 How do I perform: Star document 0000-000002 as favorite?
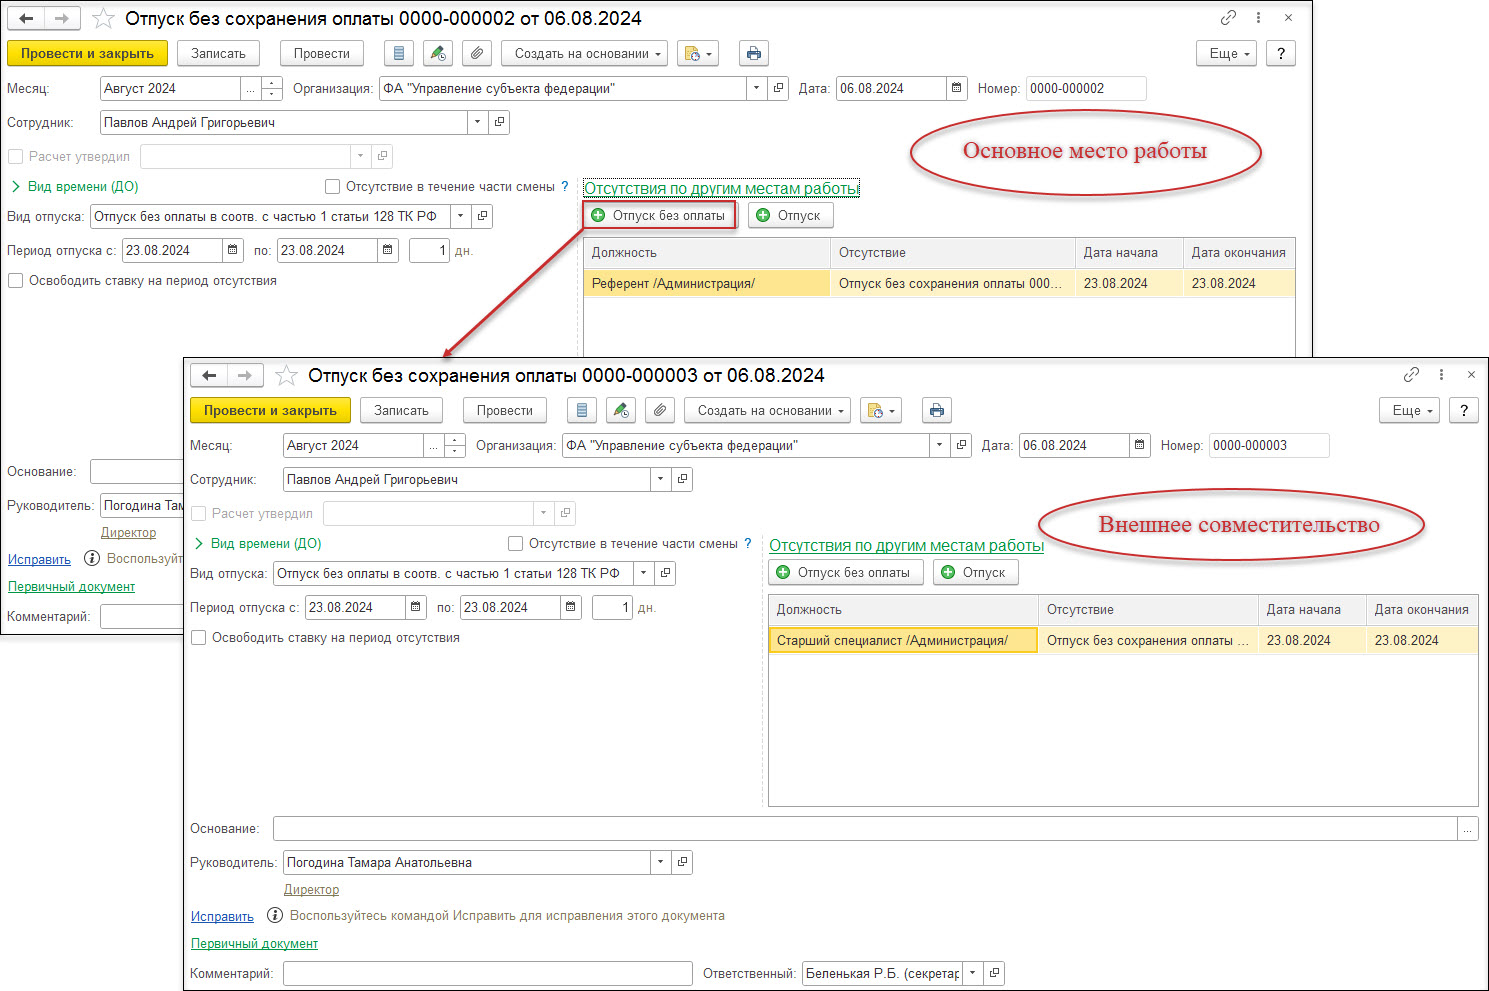(x=103, y=19)
